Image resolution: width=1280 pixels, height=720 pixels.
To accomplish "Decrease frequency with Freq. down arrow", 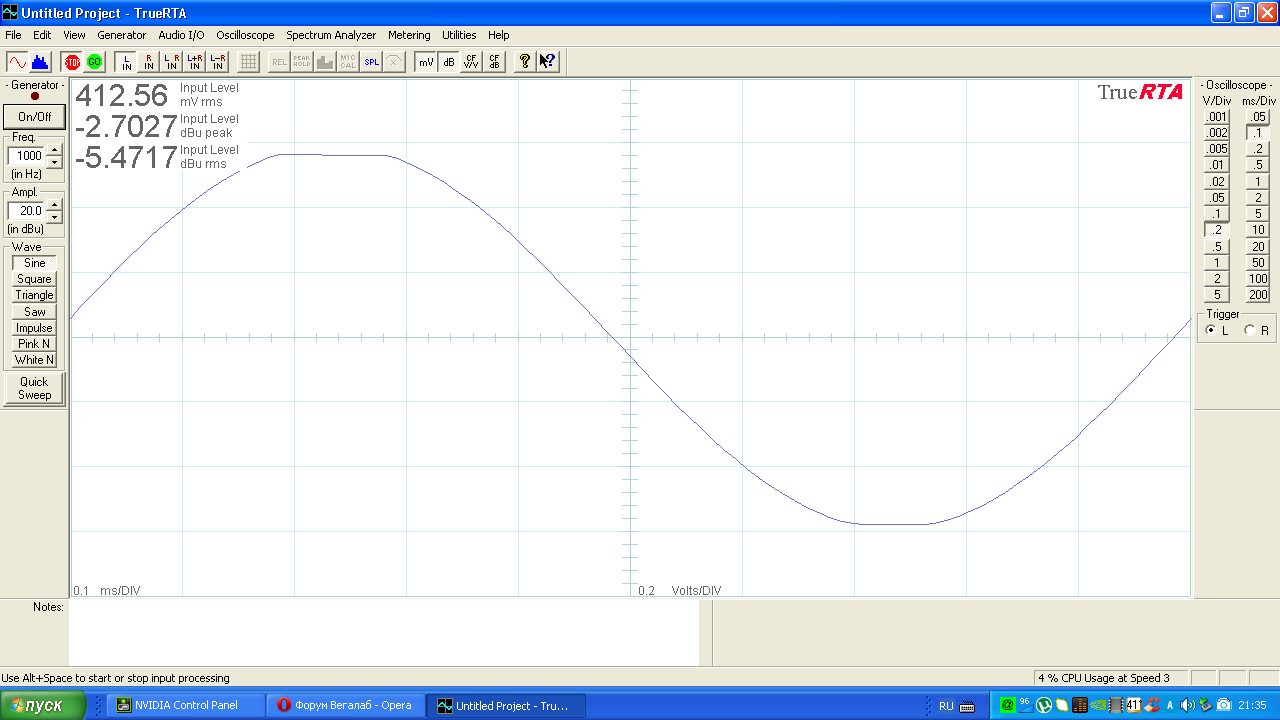I will pyautogui.click(x=55, y=161).
